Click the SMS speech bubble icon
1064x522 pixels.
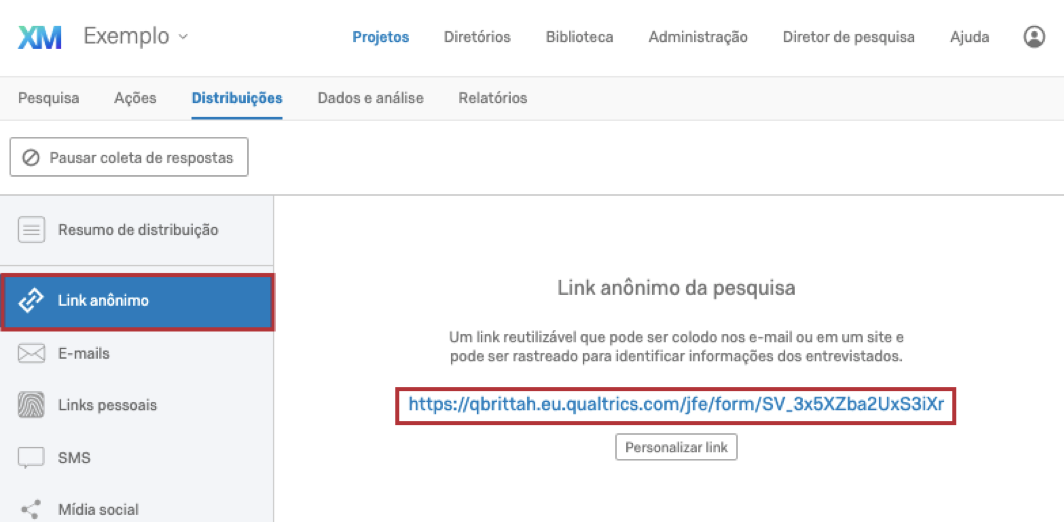(31, 458)
